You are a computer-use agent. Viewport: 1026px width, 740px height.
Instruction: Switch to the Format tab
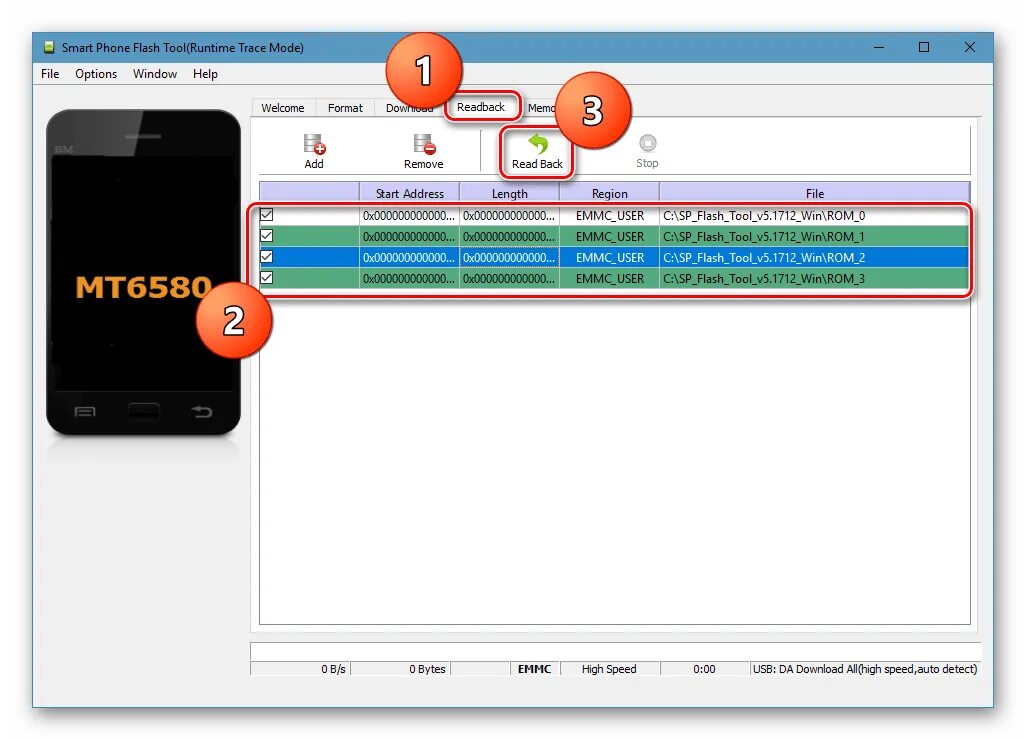click(x=345, y=108)
